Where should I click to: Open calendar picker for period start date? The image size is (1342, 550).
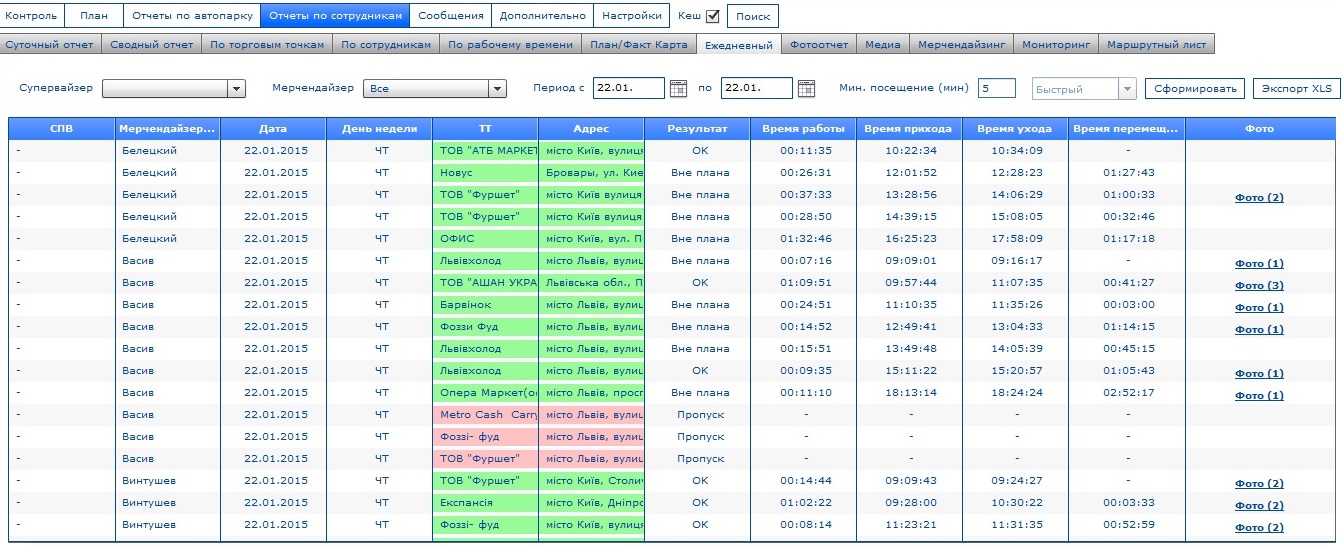tap(678, 88)
